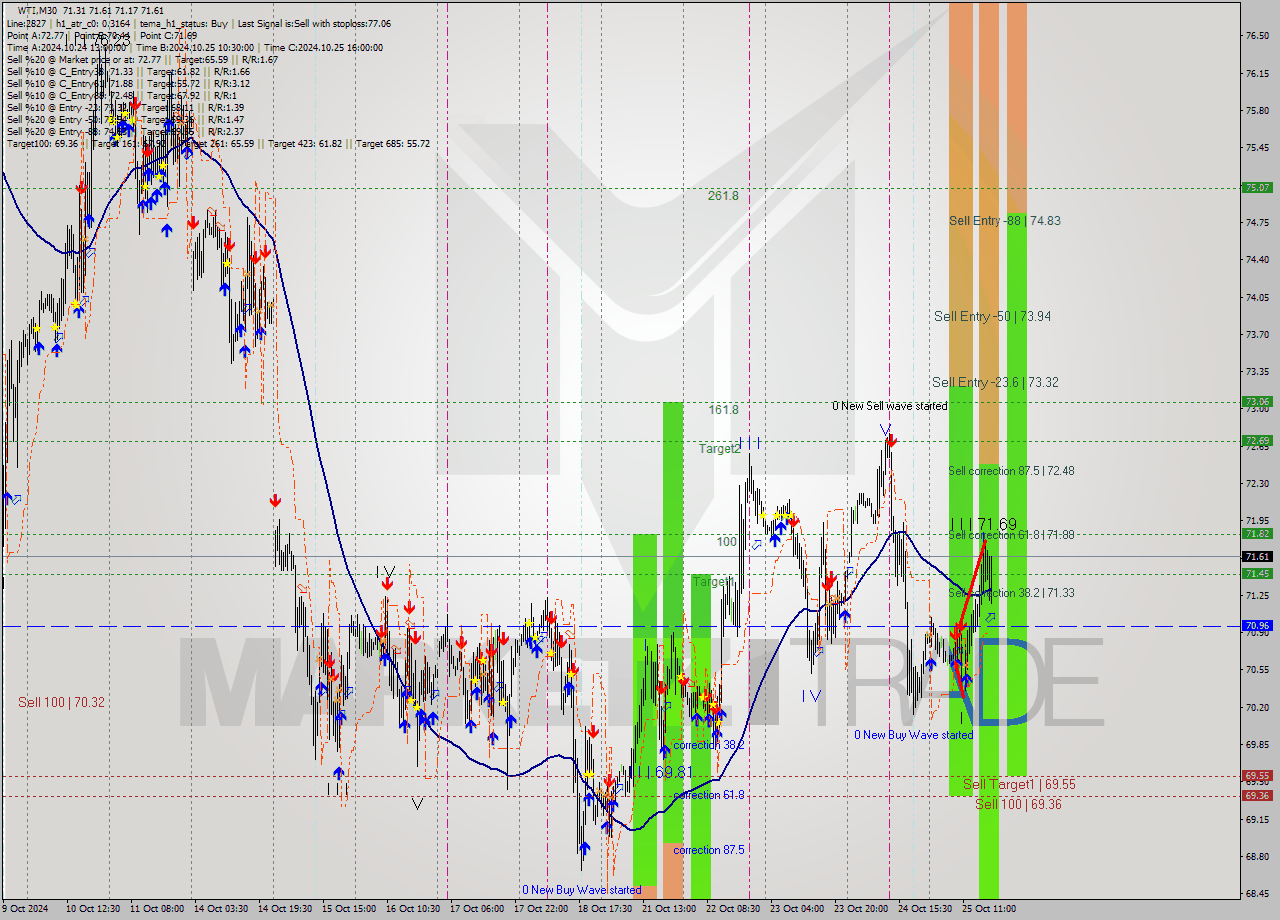1280x920 pixels.
Task: Click 'Sell correction 87.5 | 72.48' label
Action: [x=1011, y=470]
